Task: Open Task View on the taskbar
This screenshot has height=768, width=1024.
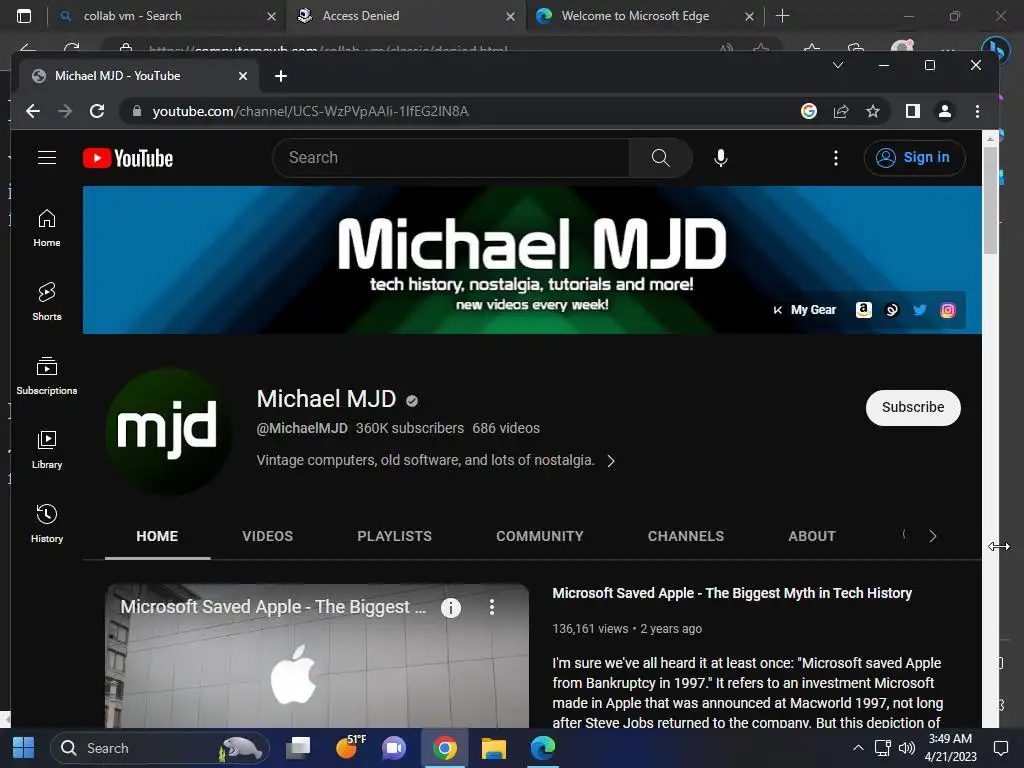Action: click(298, 748)
